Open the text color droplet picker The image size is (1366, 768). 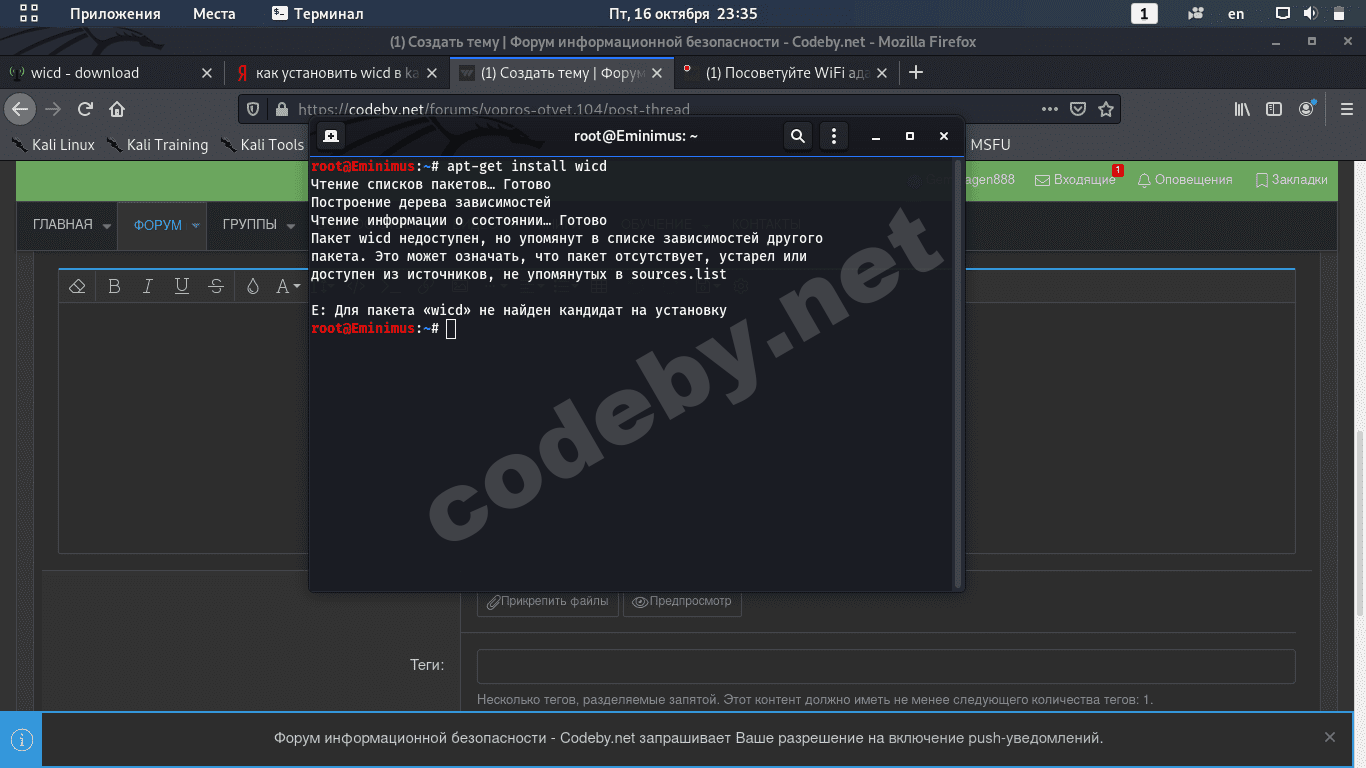(x=252, y=287)
